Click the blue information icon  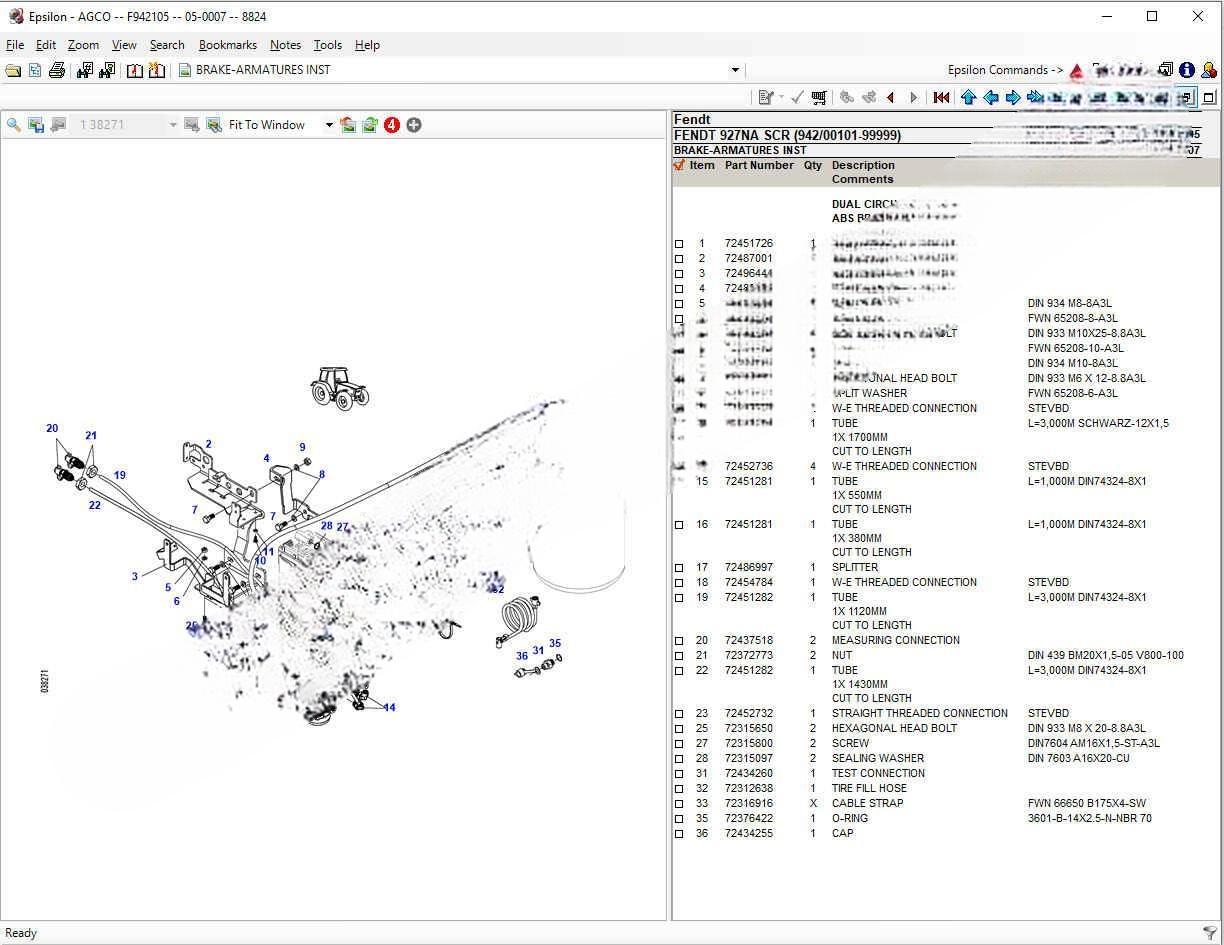tap(1186, 70)
